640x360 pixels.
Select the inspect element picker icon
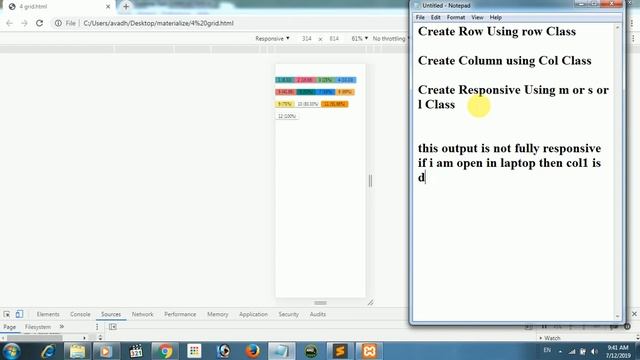pos(7,314)
